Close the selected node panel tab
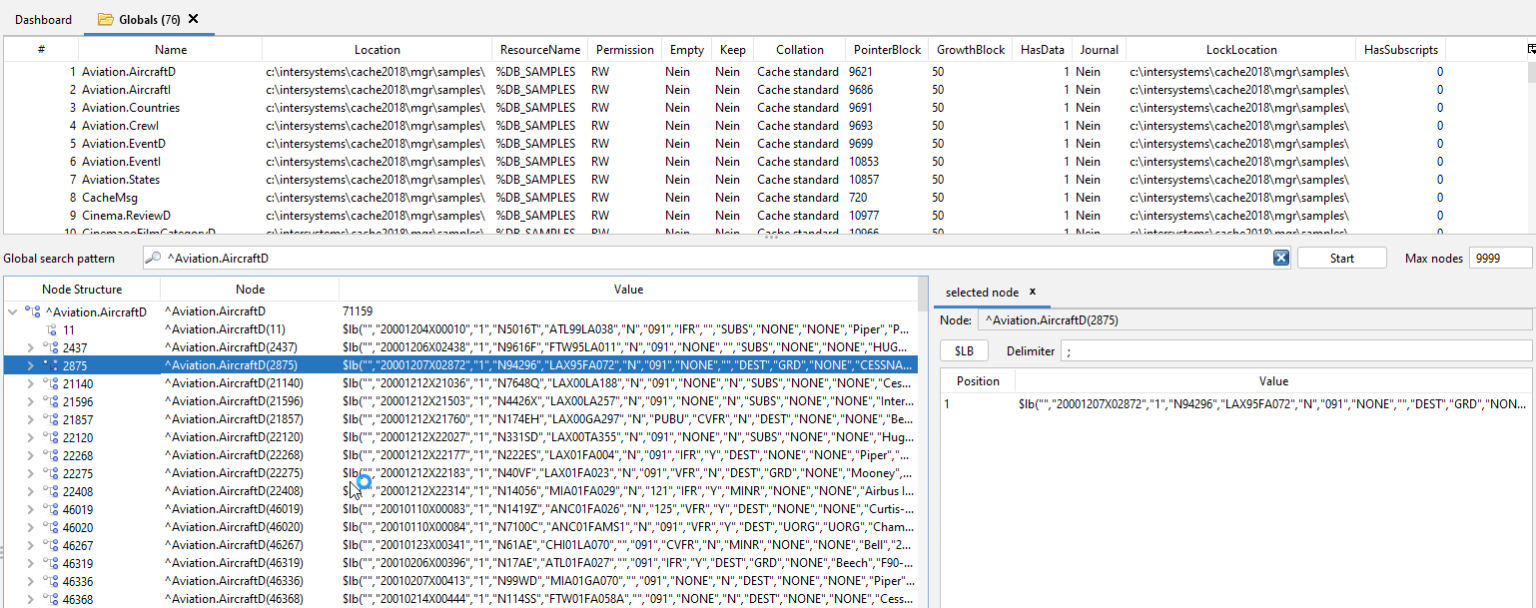The height and width of the screenshot is (608, 1536). (1033, 292)
